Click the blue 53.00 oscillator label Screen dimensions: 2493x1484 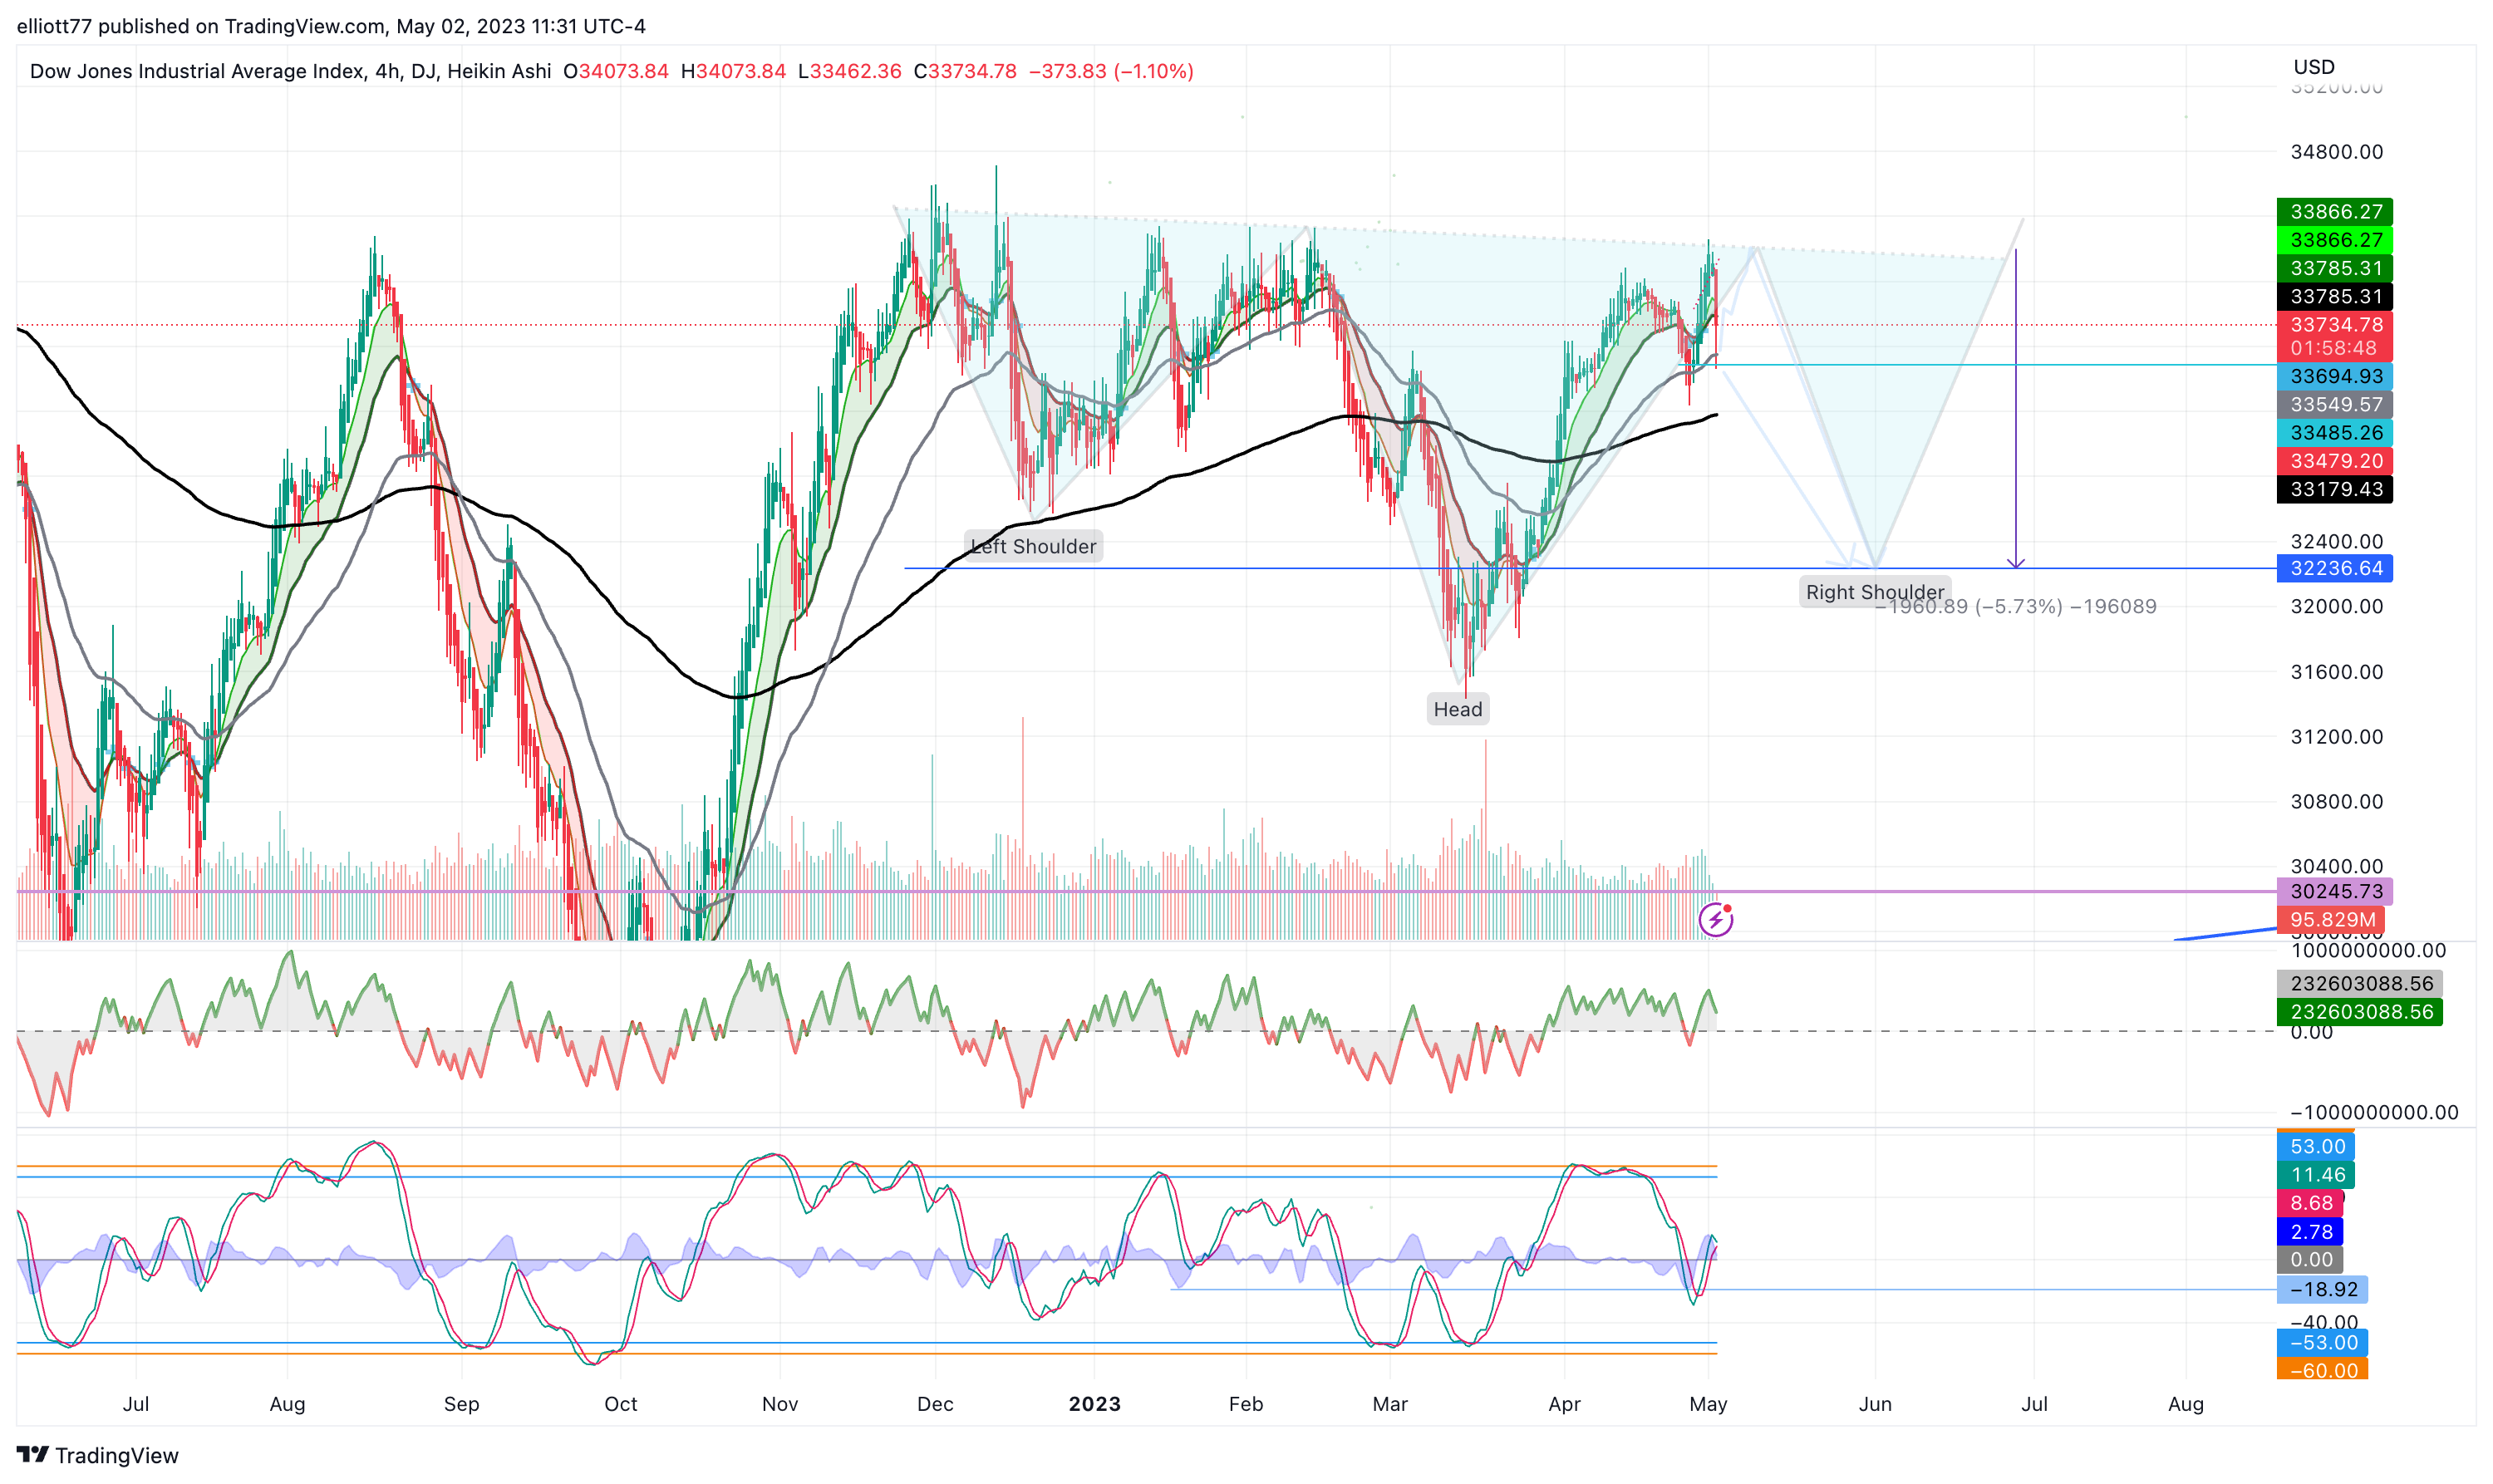click(x=2316, y=1146)
